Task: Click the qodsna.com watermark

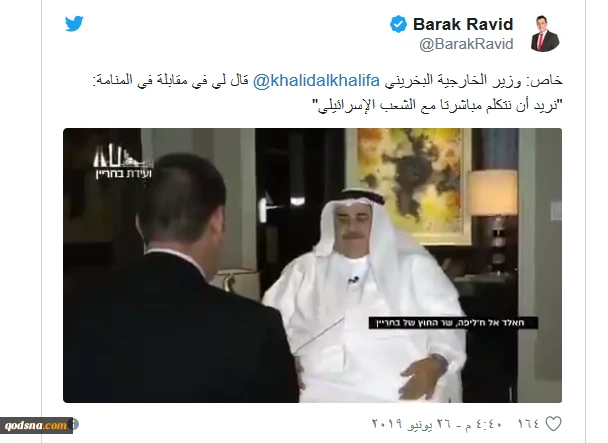Action: [36, 425]
